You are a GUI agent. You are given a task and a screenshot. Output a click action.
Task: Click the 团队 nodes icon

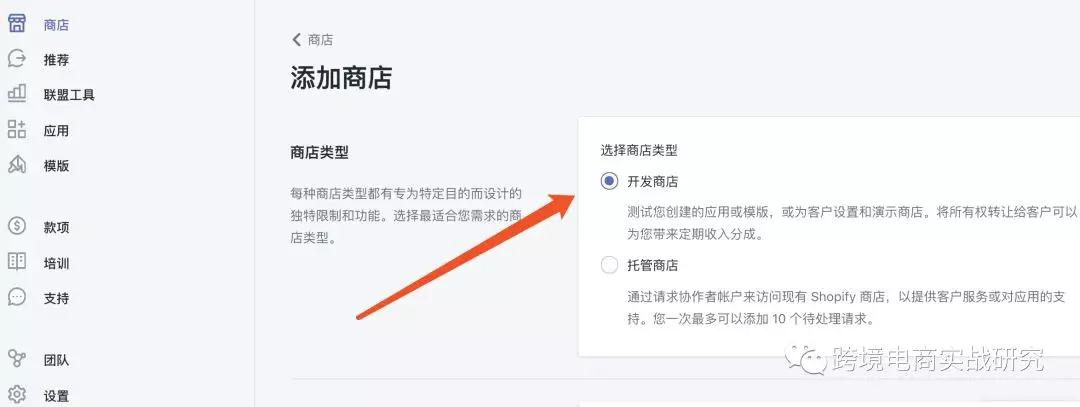click(x=17, y=359)
